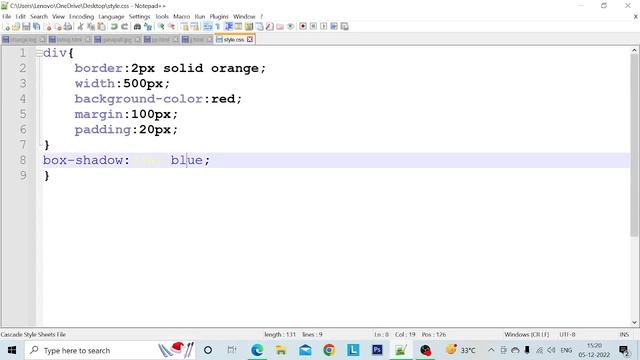Open Photoshop from the taskbar
The height and width of the screenshot is (360, 640).
coord(377,350)
